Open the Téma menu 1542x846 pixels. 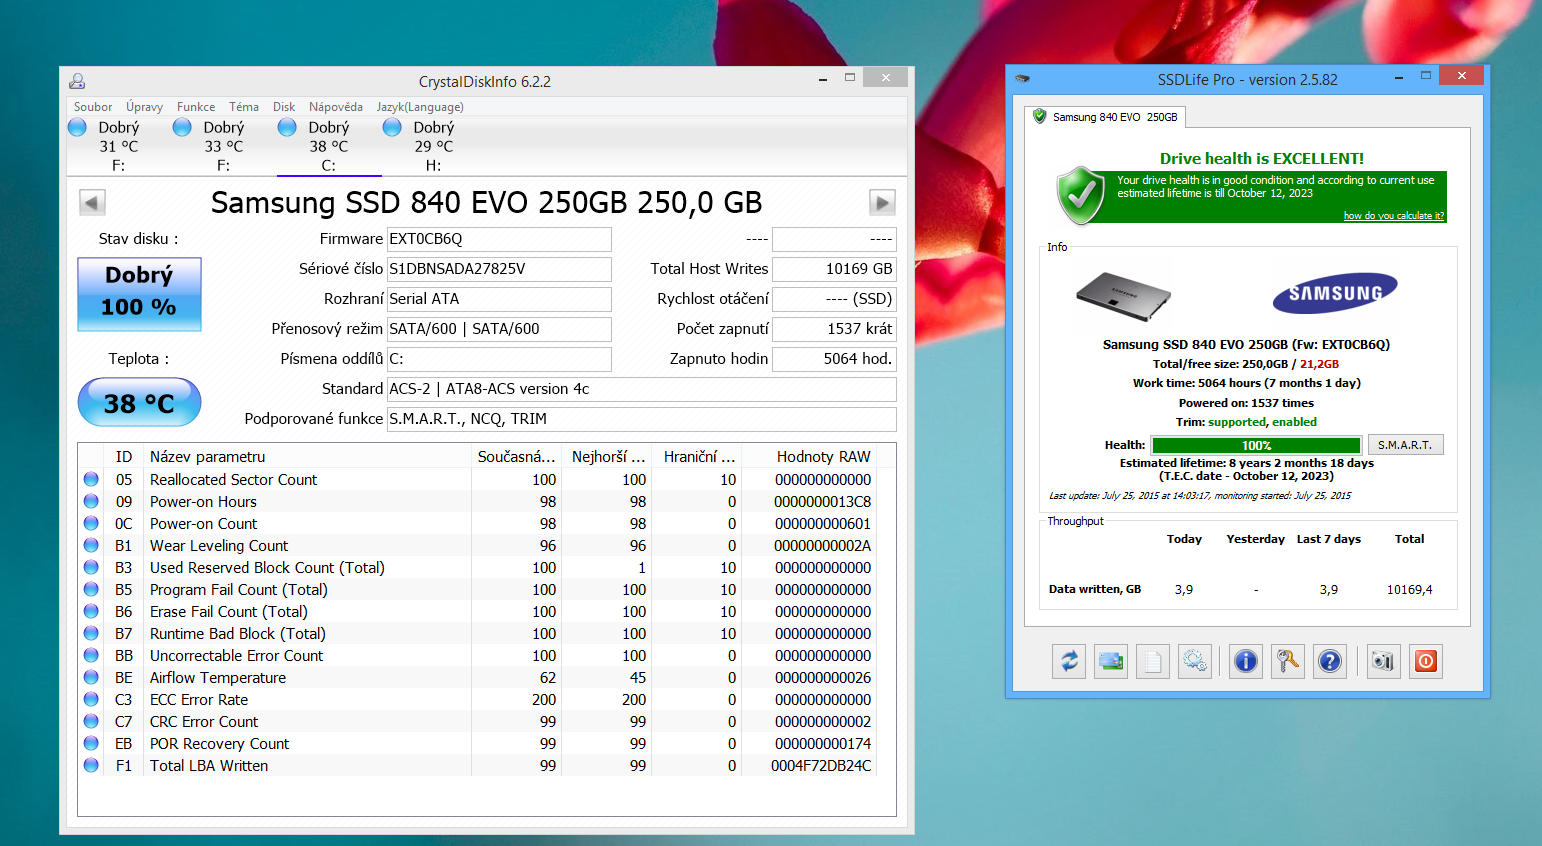pos(244,107)
